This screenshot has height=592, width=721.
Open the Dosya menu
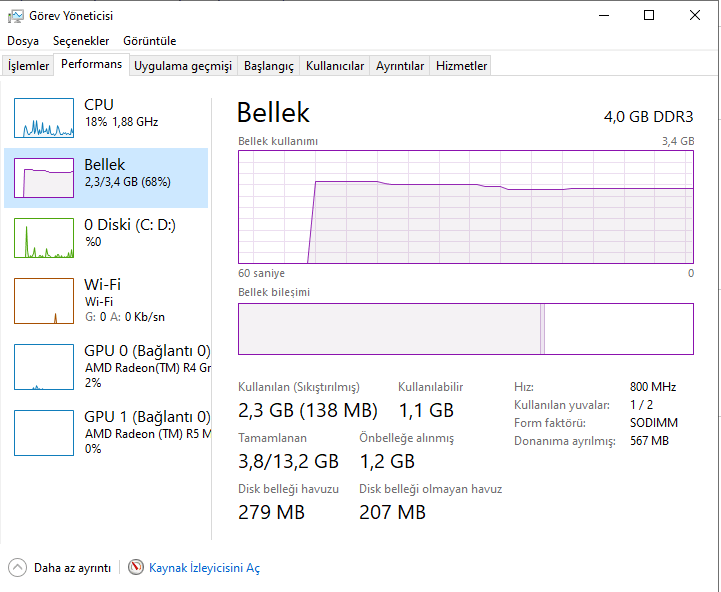(x=23, y=41)
